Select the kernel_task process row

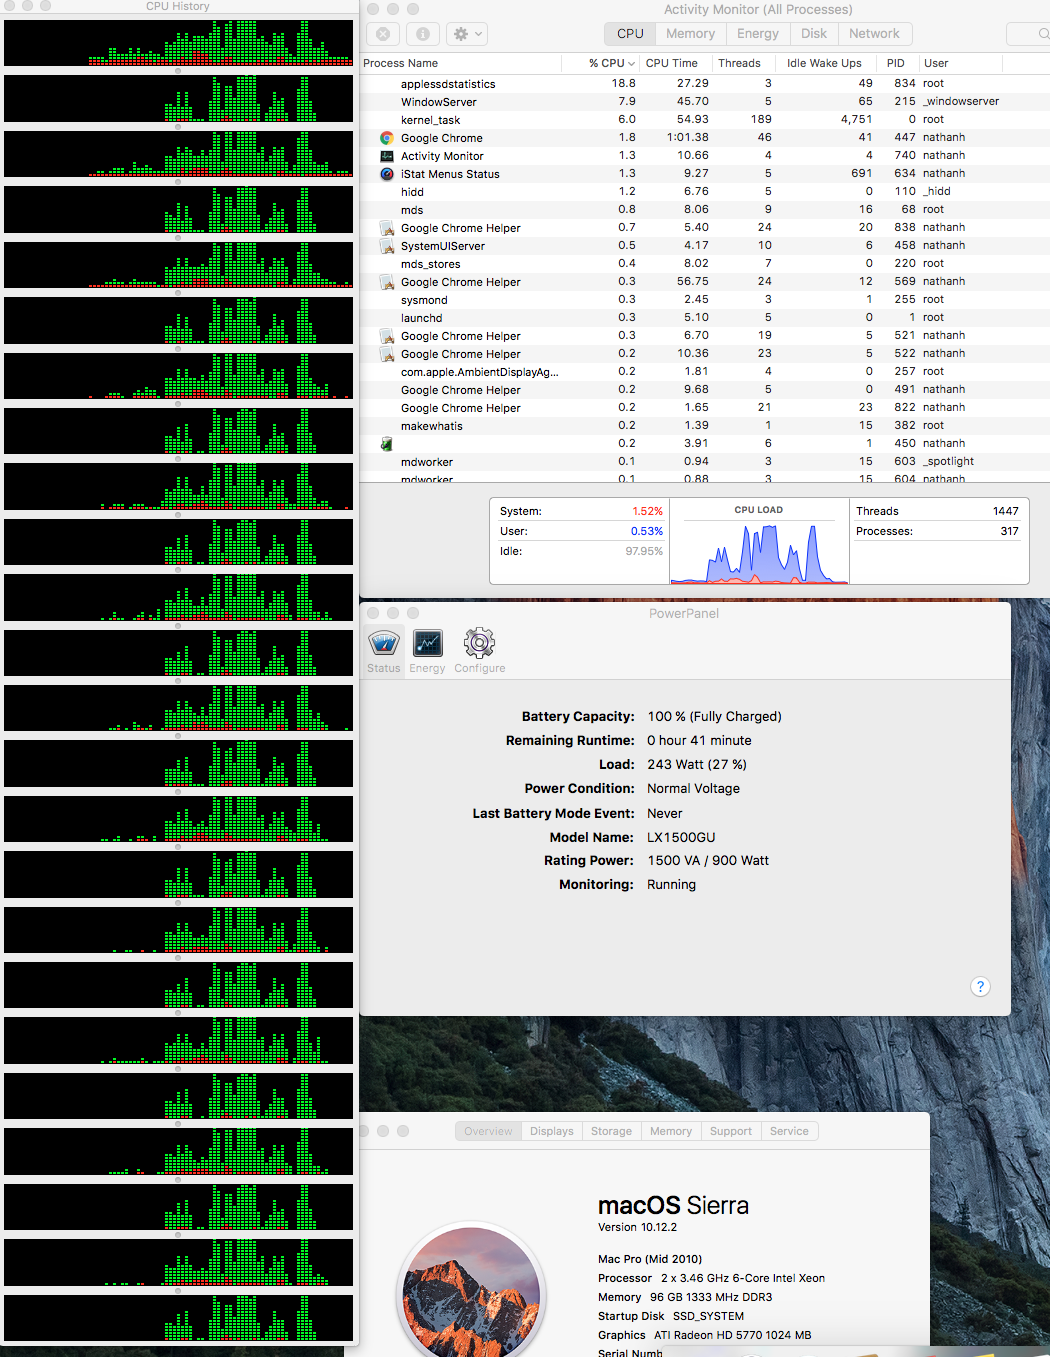click(705, 120)
